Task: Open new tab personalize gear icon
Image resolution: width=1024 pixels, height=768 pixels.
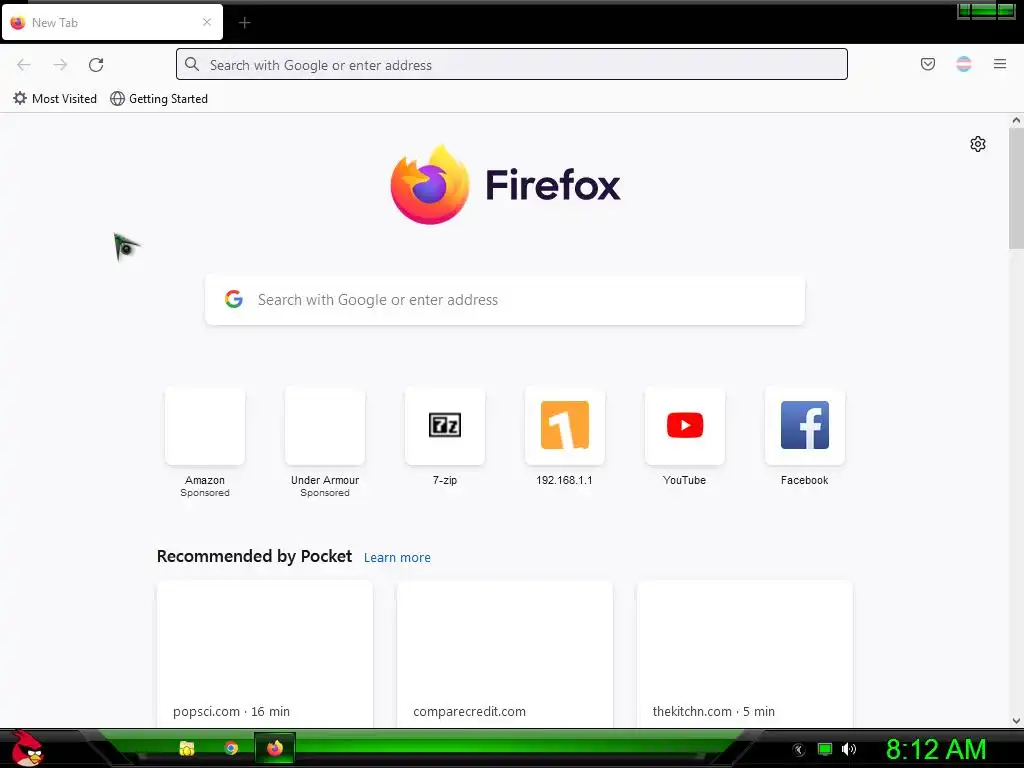Action: pyautogui.click(x=978, y=144)
